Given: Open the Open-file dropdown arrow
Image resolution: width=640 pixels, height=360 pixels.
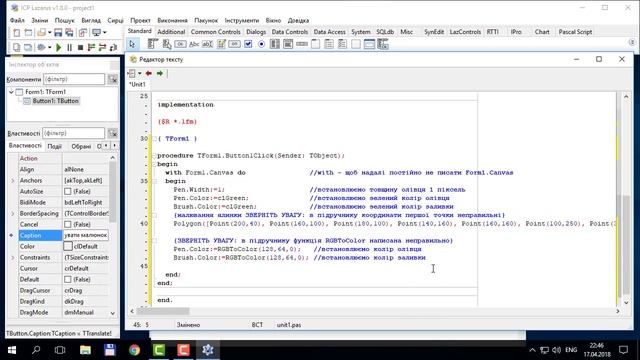Looking at the screenshot, I should coord(49,33).
